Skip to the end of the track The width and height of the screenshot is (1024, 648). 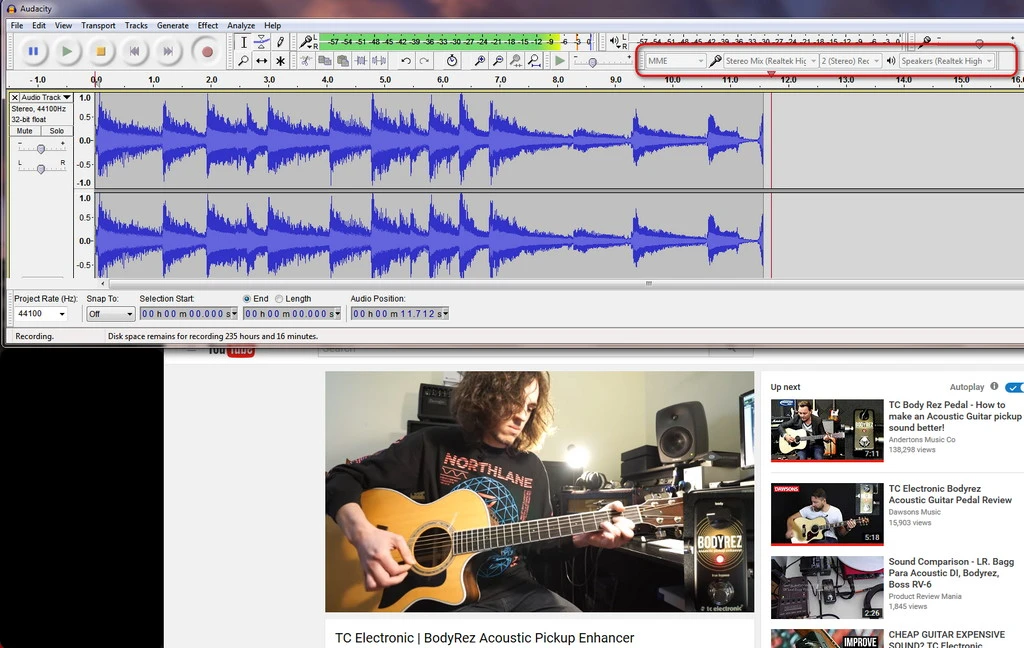pos(168,51)
